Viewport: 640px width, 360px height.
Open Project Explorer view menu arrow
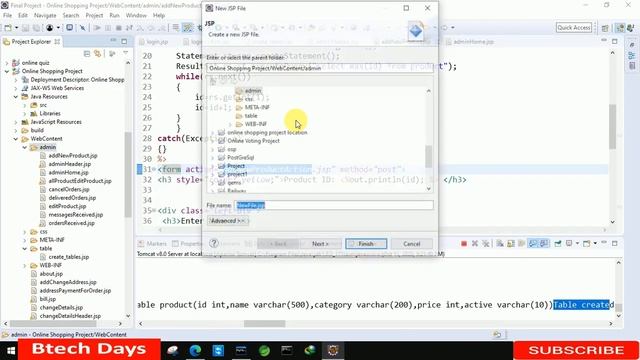126,53
